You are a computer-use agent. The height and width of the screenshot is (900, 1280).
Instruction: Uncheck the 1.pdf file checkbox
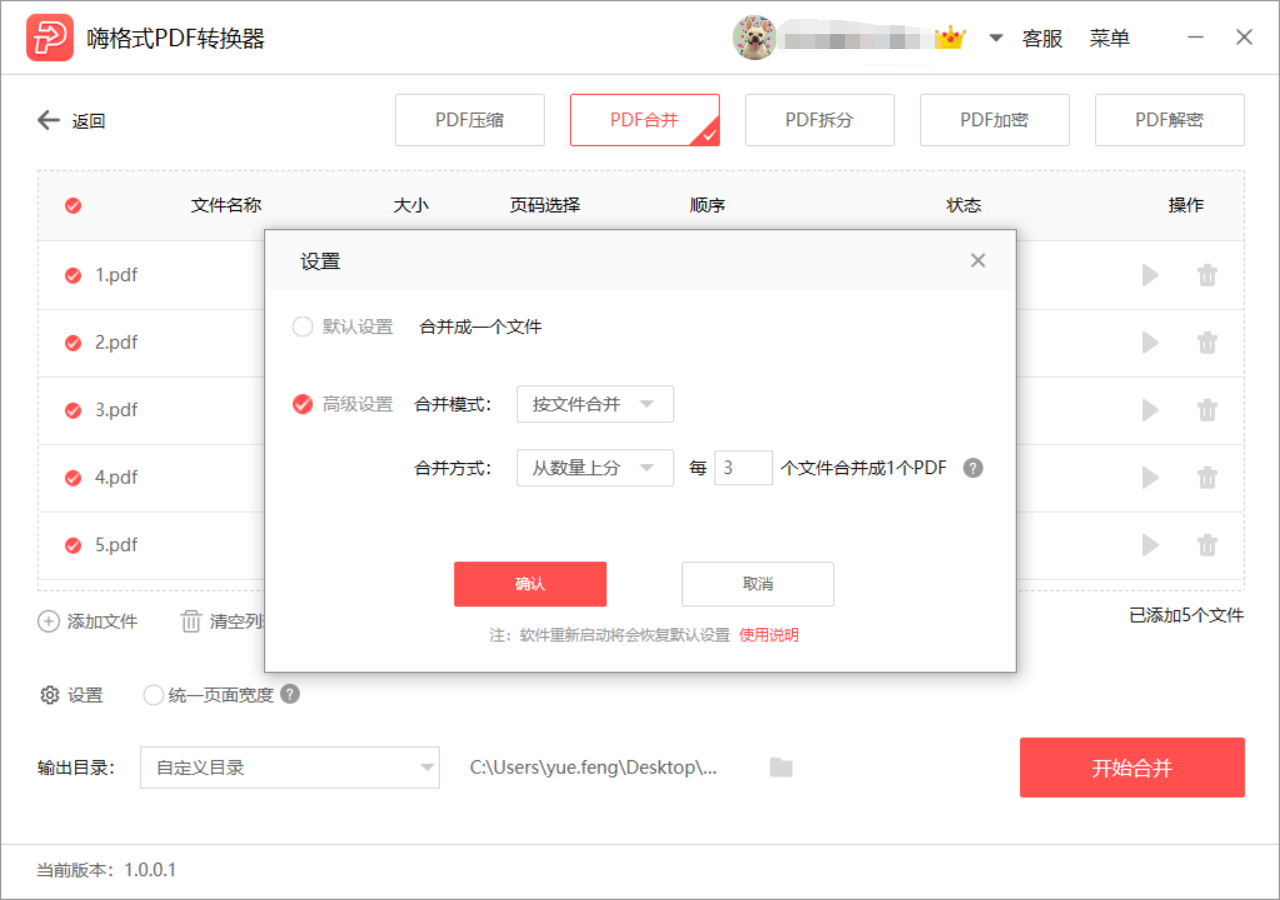click(73, 276)
